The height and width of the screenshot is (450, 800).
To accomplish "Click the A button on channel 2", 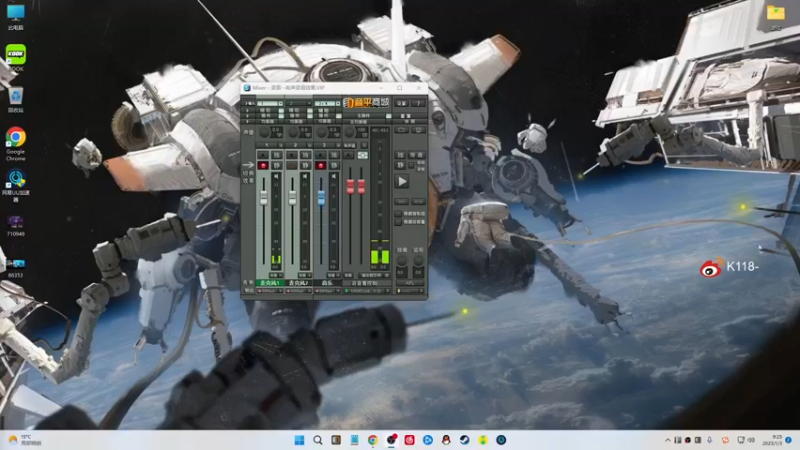I will point(291,155).
